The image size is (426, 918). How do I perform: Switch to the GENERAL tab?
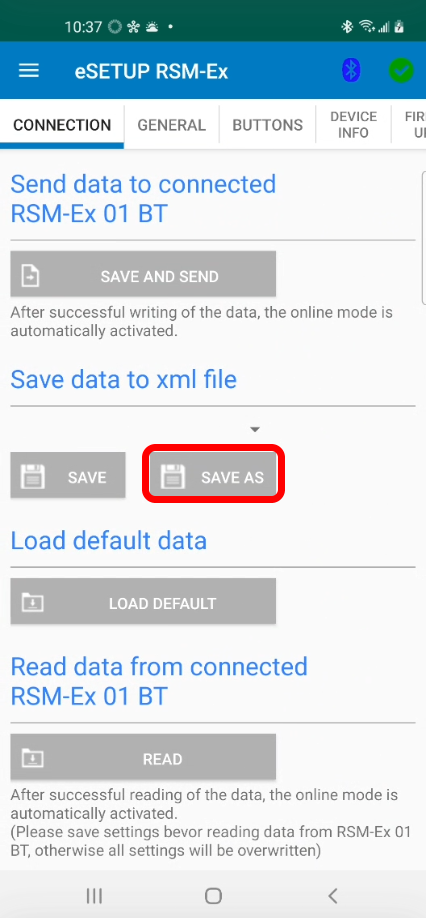coord(171,125)
